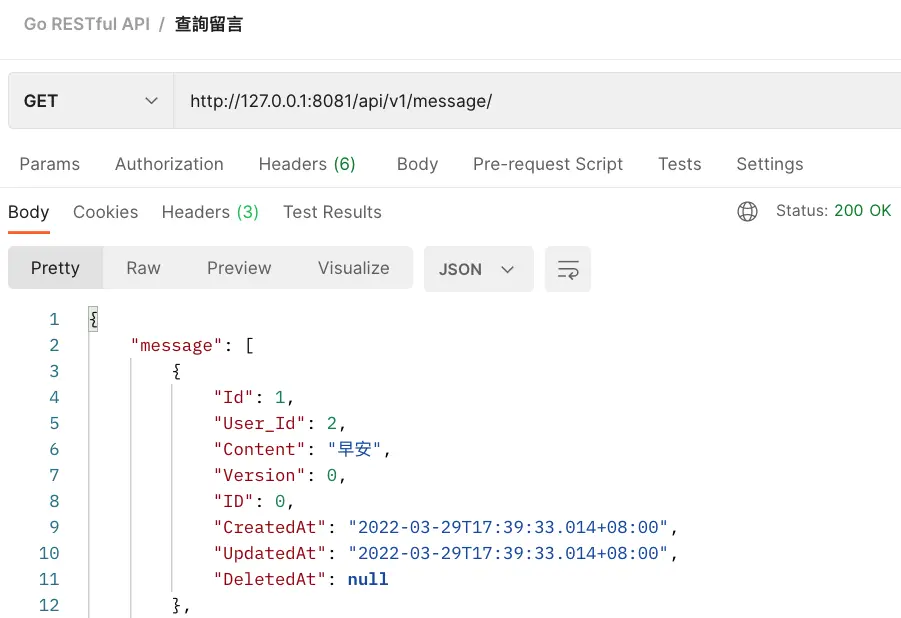Click the GET dropdown chevron arrow
Screen dimensions: 901x618
pos(151,101)
